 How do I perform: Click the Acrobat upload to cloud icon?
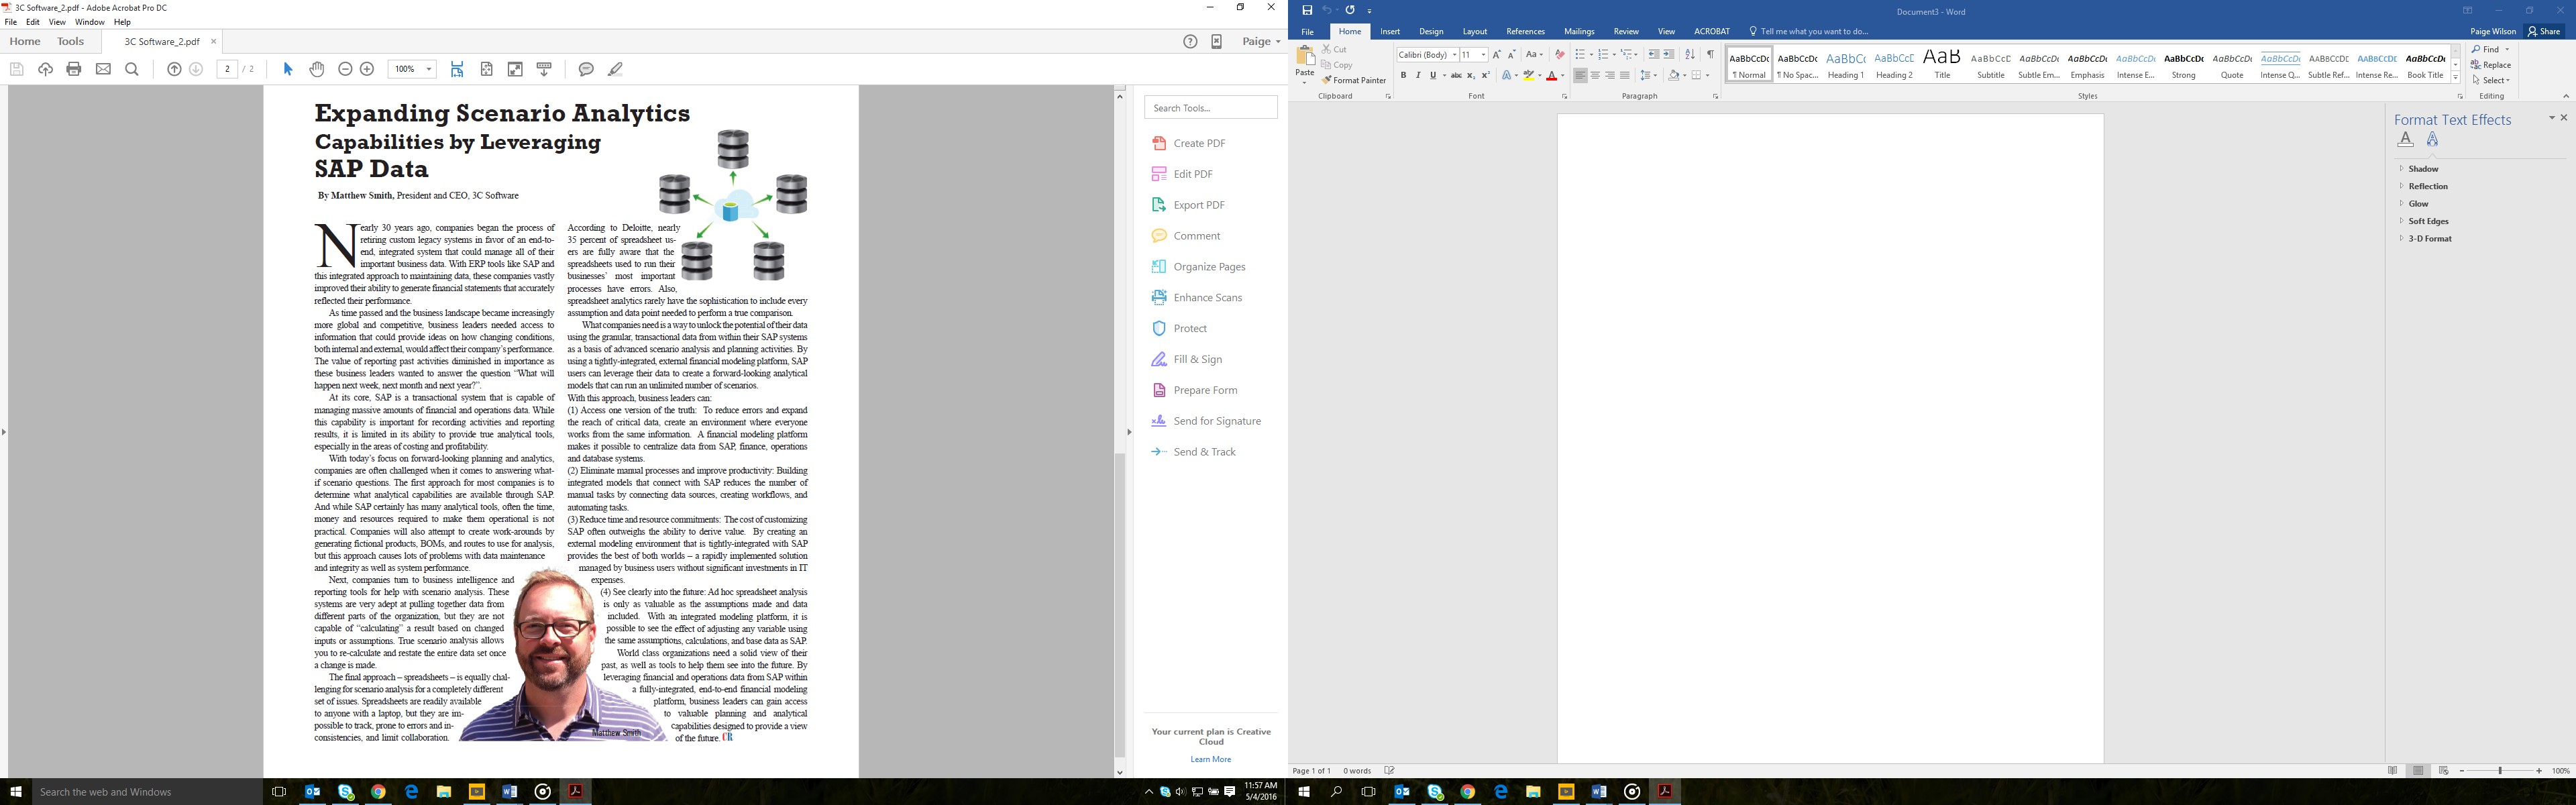(x=45, y=69)
